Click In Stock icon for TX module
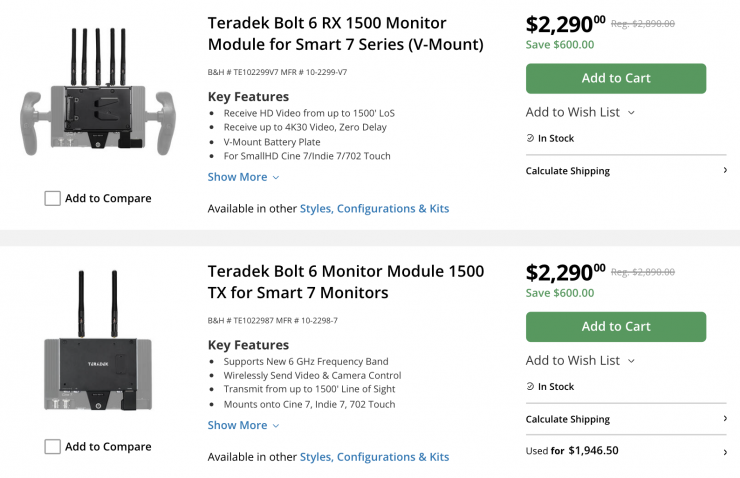This screenshot has height=478, width=740. point(530,387)
